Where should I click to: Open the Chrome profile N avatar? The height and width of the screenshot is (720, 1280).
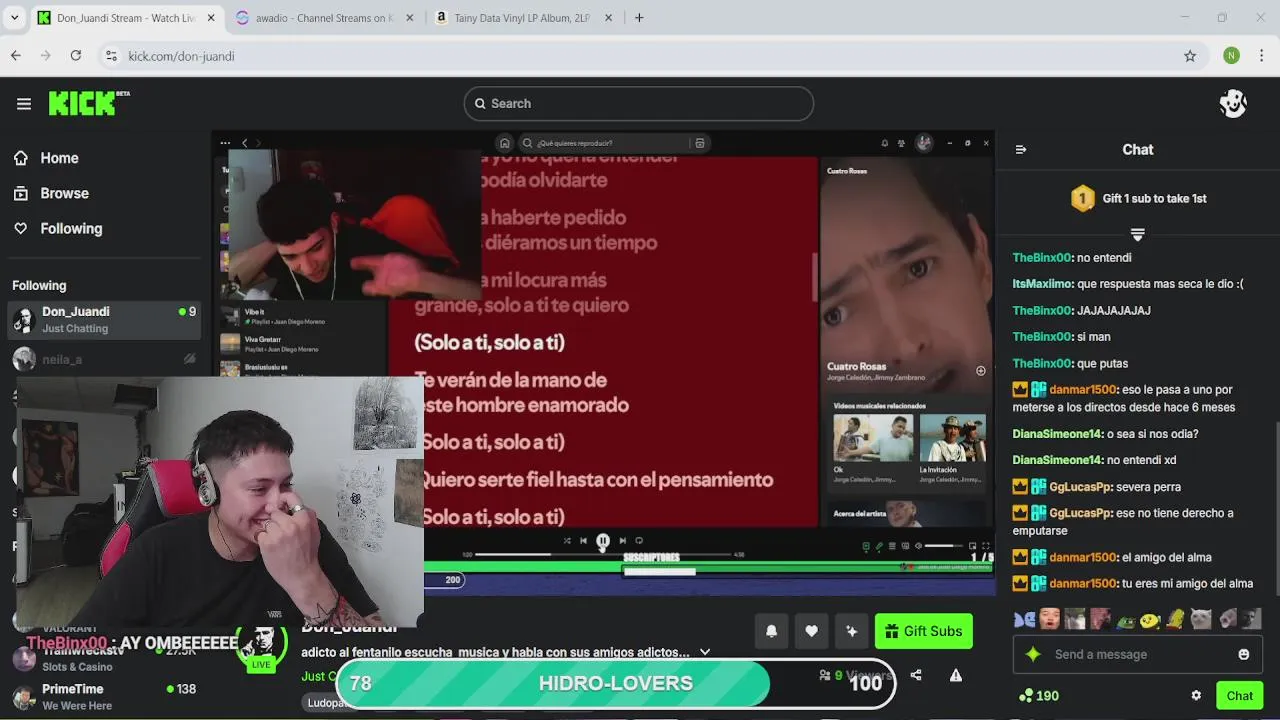(1231, 56)
